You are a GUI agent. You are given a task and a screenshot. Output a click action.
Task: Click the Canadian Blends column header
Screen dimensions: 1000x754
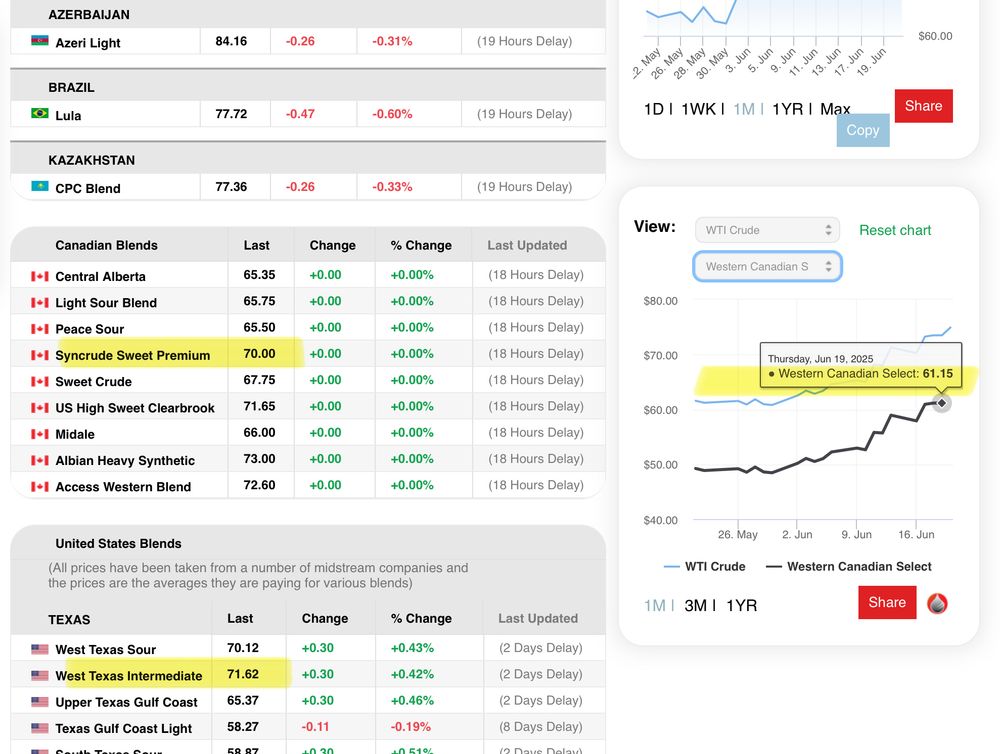tap(107, 245)
